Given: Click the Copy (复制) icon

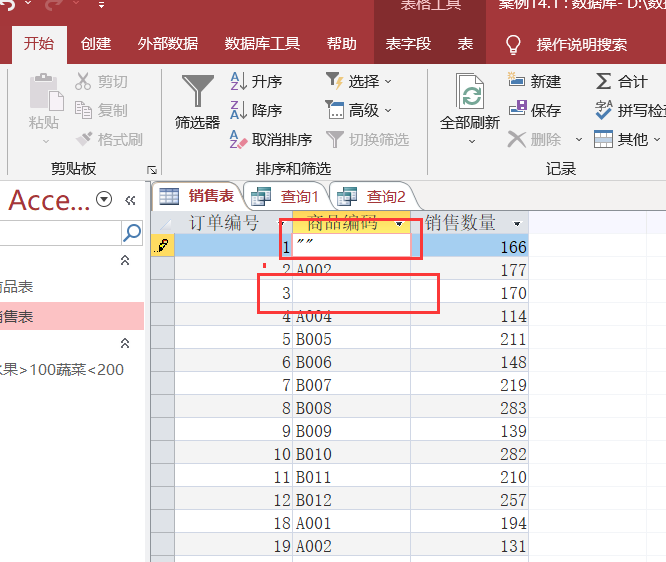Looking at the screenshot, I should (x=83, y=110).
